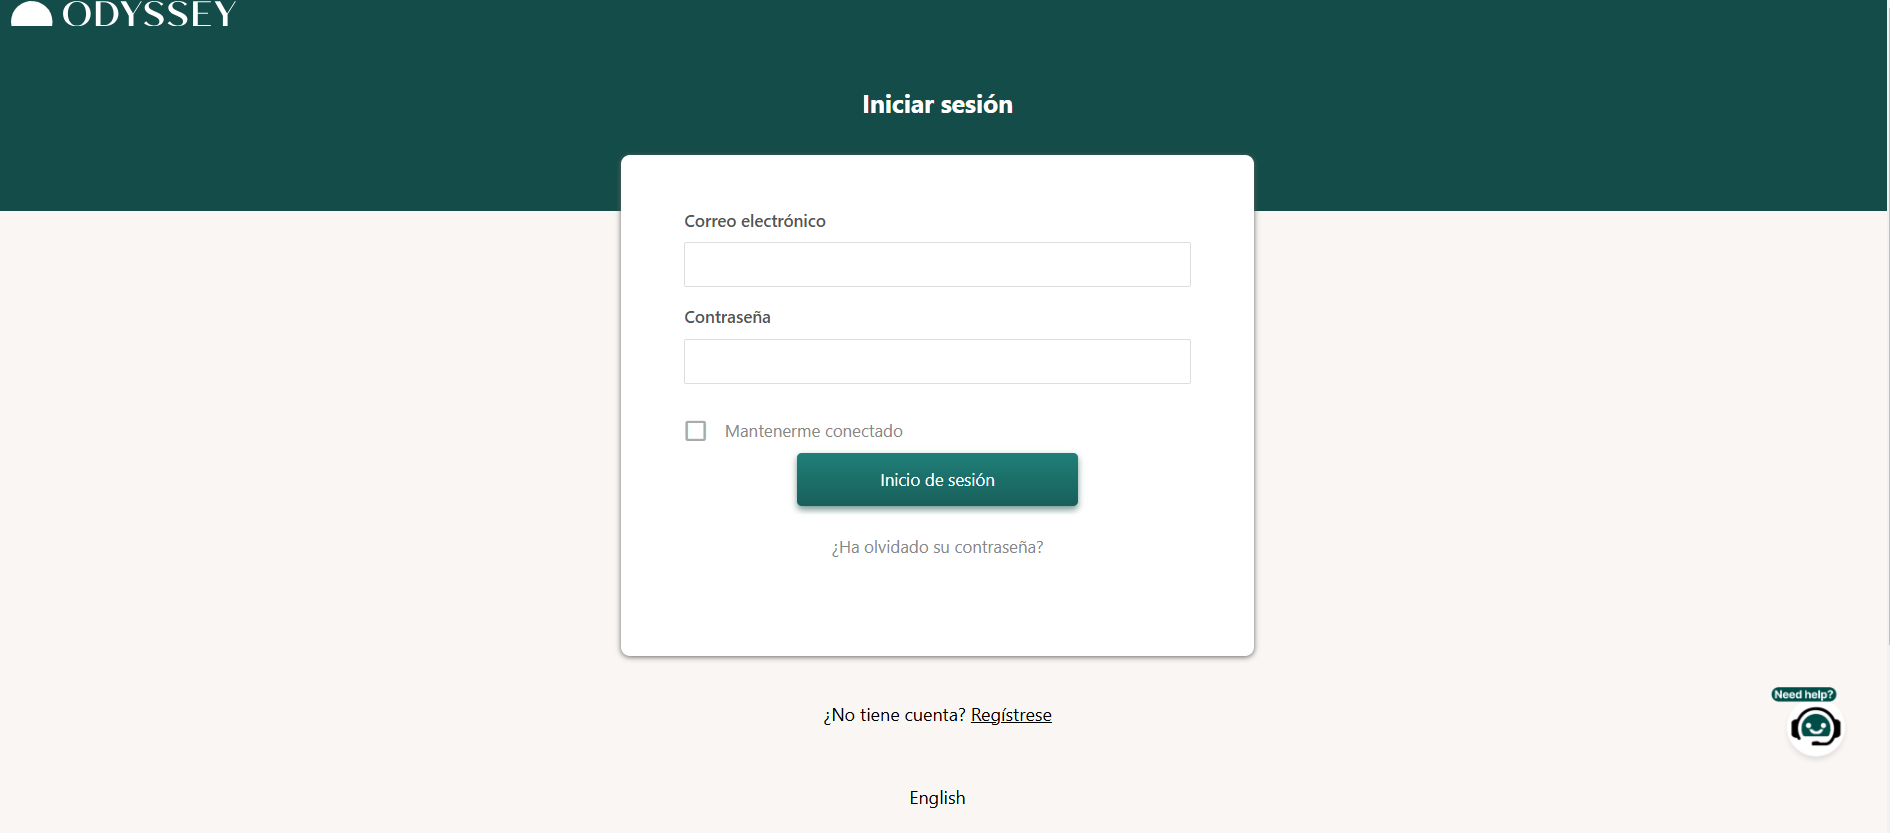Focus the Contraseña password field

click(x=937, y=361)
